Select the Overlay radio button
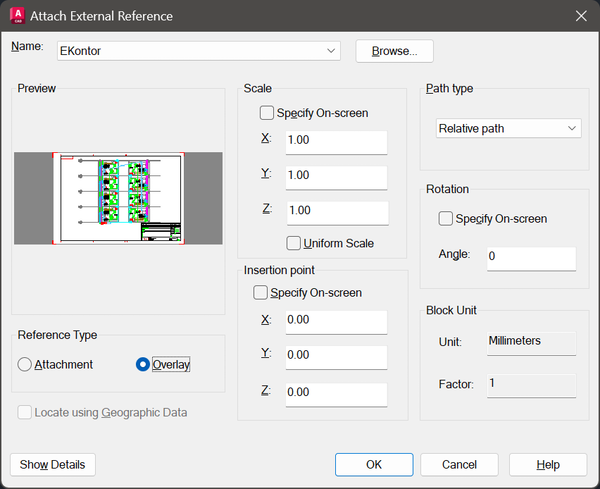Image resolution: width=600 pixels, height=489 pixels. [143, 365]
